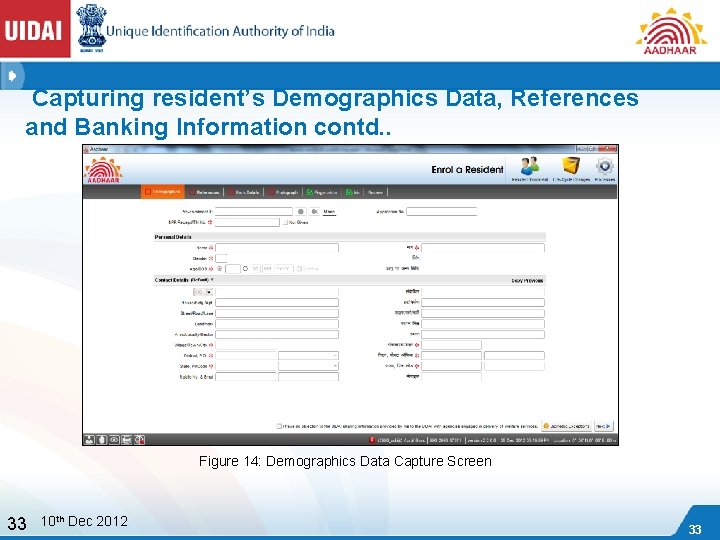
Task: Open the District, P.O. dropdown
Action: 309,355
